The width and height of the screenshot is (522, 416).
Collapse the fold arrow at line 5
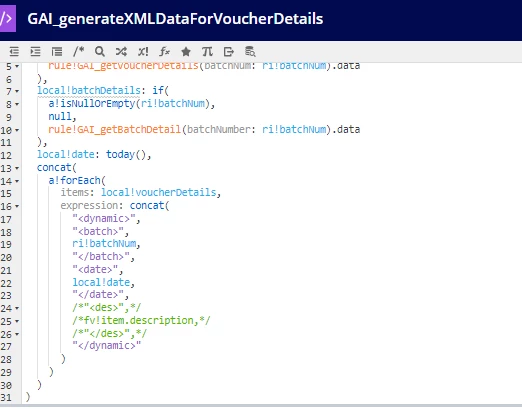[x=17, y=67]
